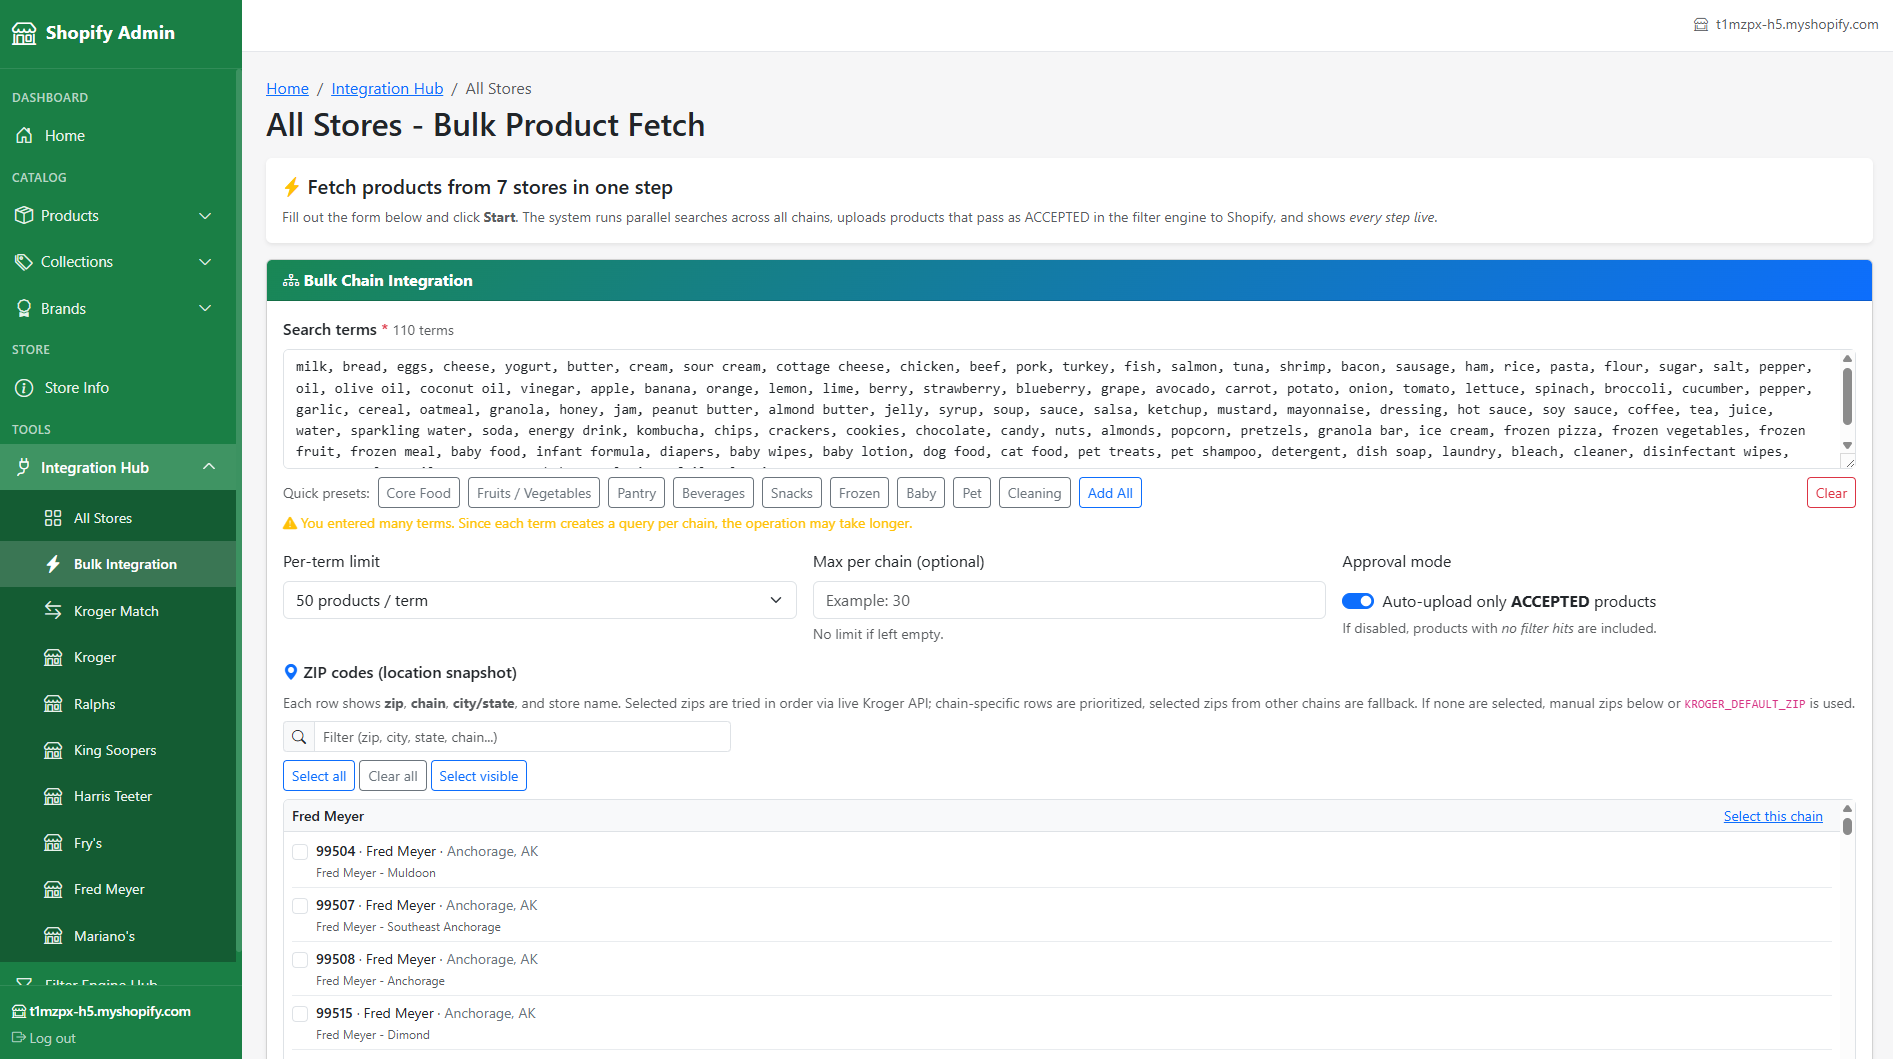Viewport: 1893px width, 1059px height.
Task: Click the Harris Teeter store icon
Action: (x=53, y=796)
